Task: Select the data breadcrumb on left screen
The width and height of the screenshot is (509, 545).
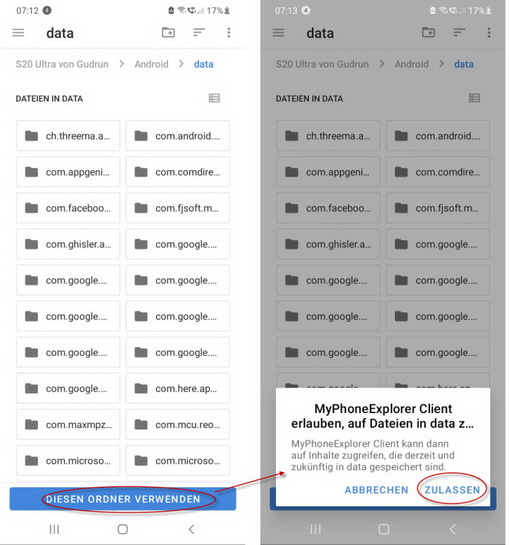Action: pos(203,64)
